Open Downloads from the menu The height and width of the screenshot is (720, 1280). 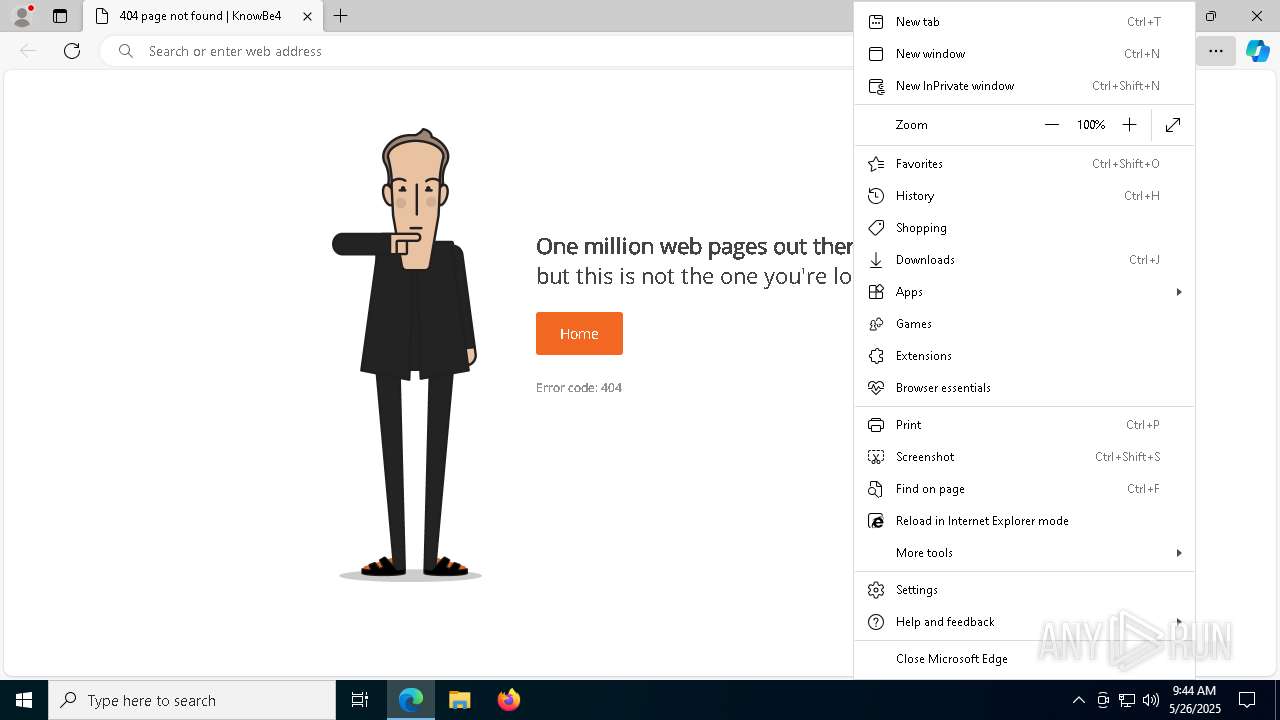pyautogui.click(x=1024, y=260)
